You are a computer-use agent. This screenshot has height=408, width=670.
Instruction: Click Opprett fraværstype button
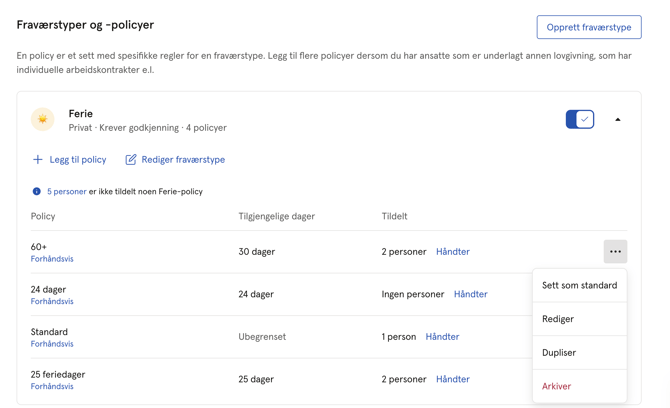click(x=589, y=27)
